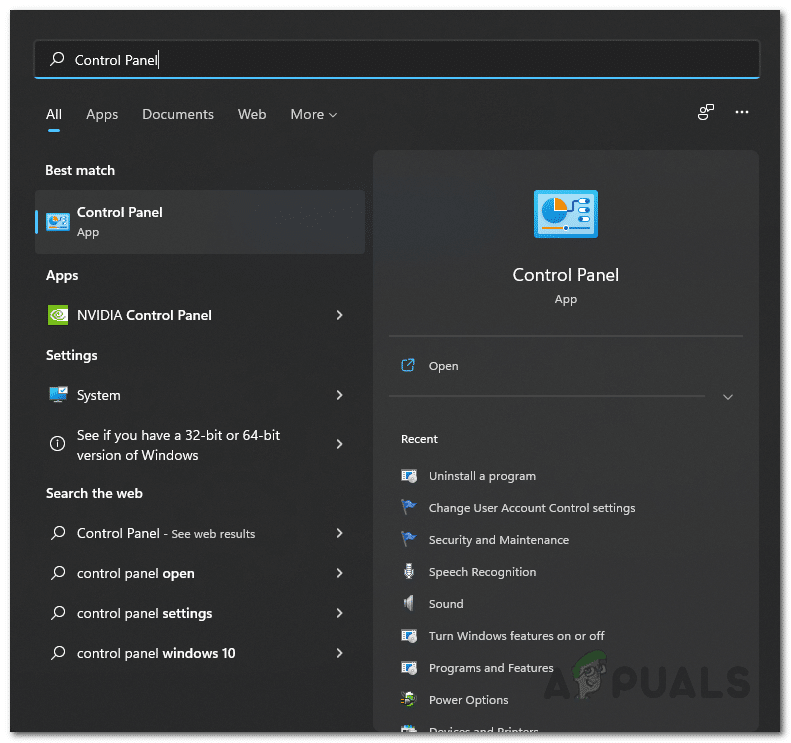
Task: Click Open to launch Control Panel
Action: (443, 366)
